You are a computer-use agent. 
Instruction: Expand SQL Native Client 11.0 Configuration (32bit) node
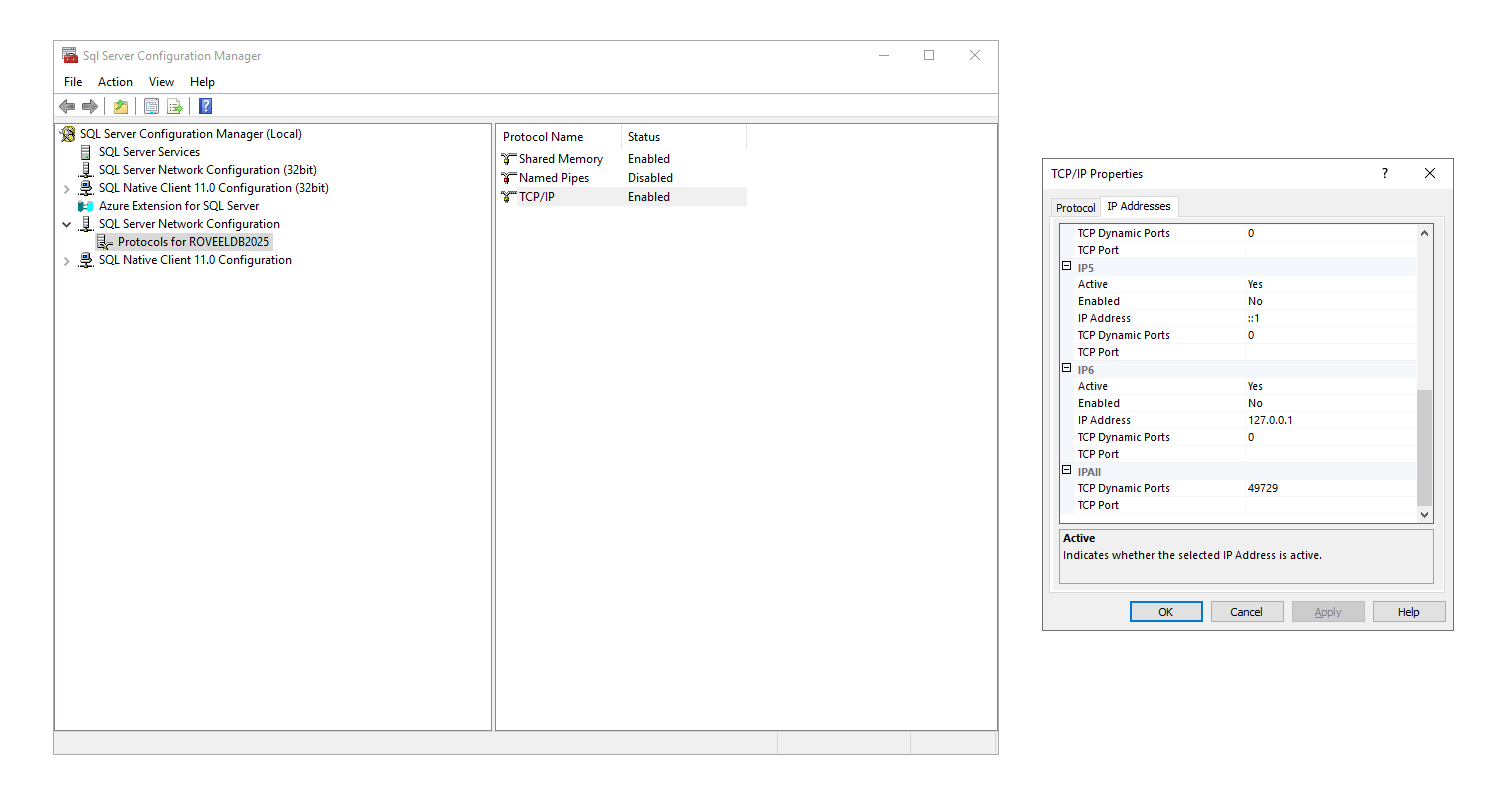click(67, 188)
